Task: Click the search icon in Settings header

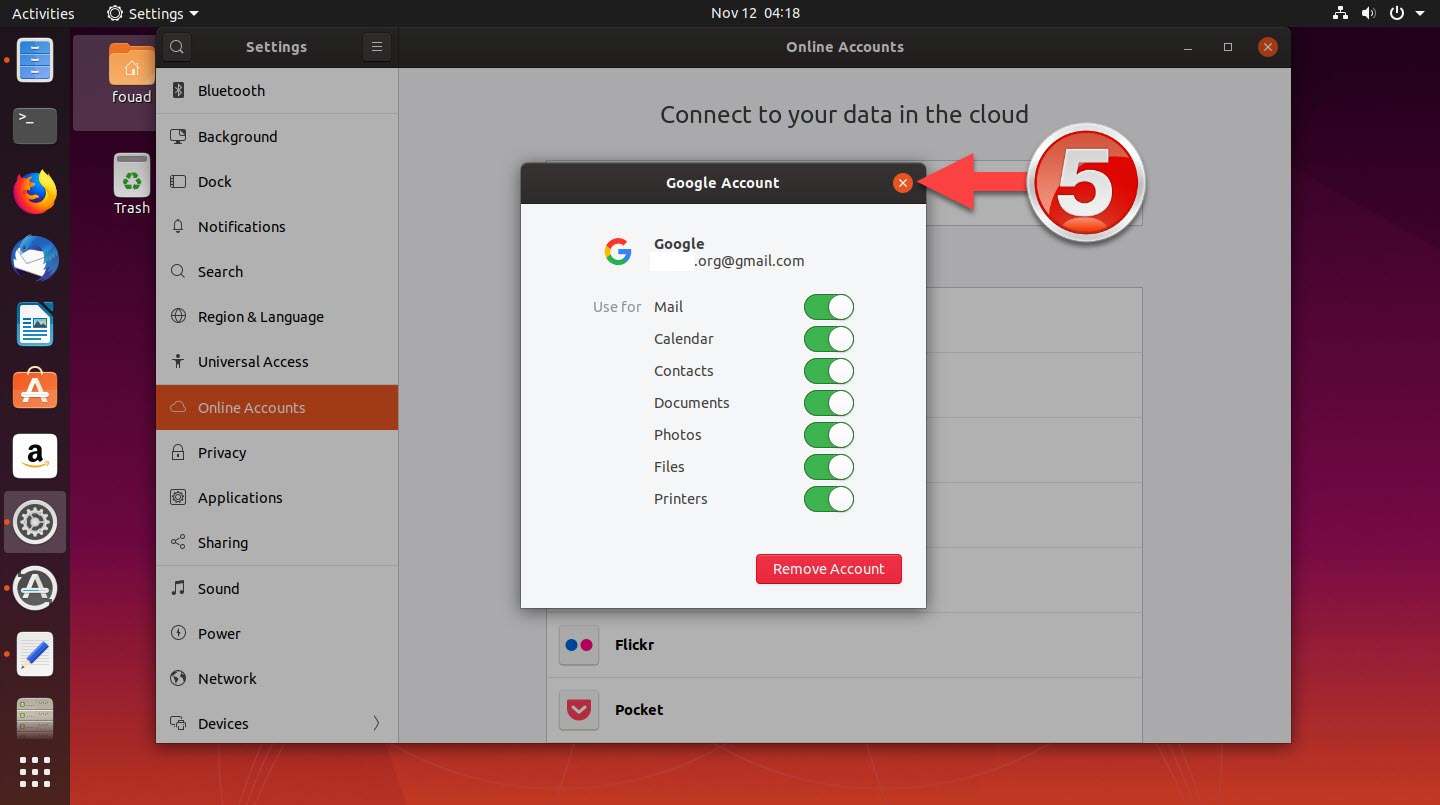Action: tap(176, 47)
